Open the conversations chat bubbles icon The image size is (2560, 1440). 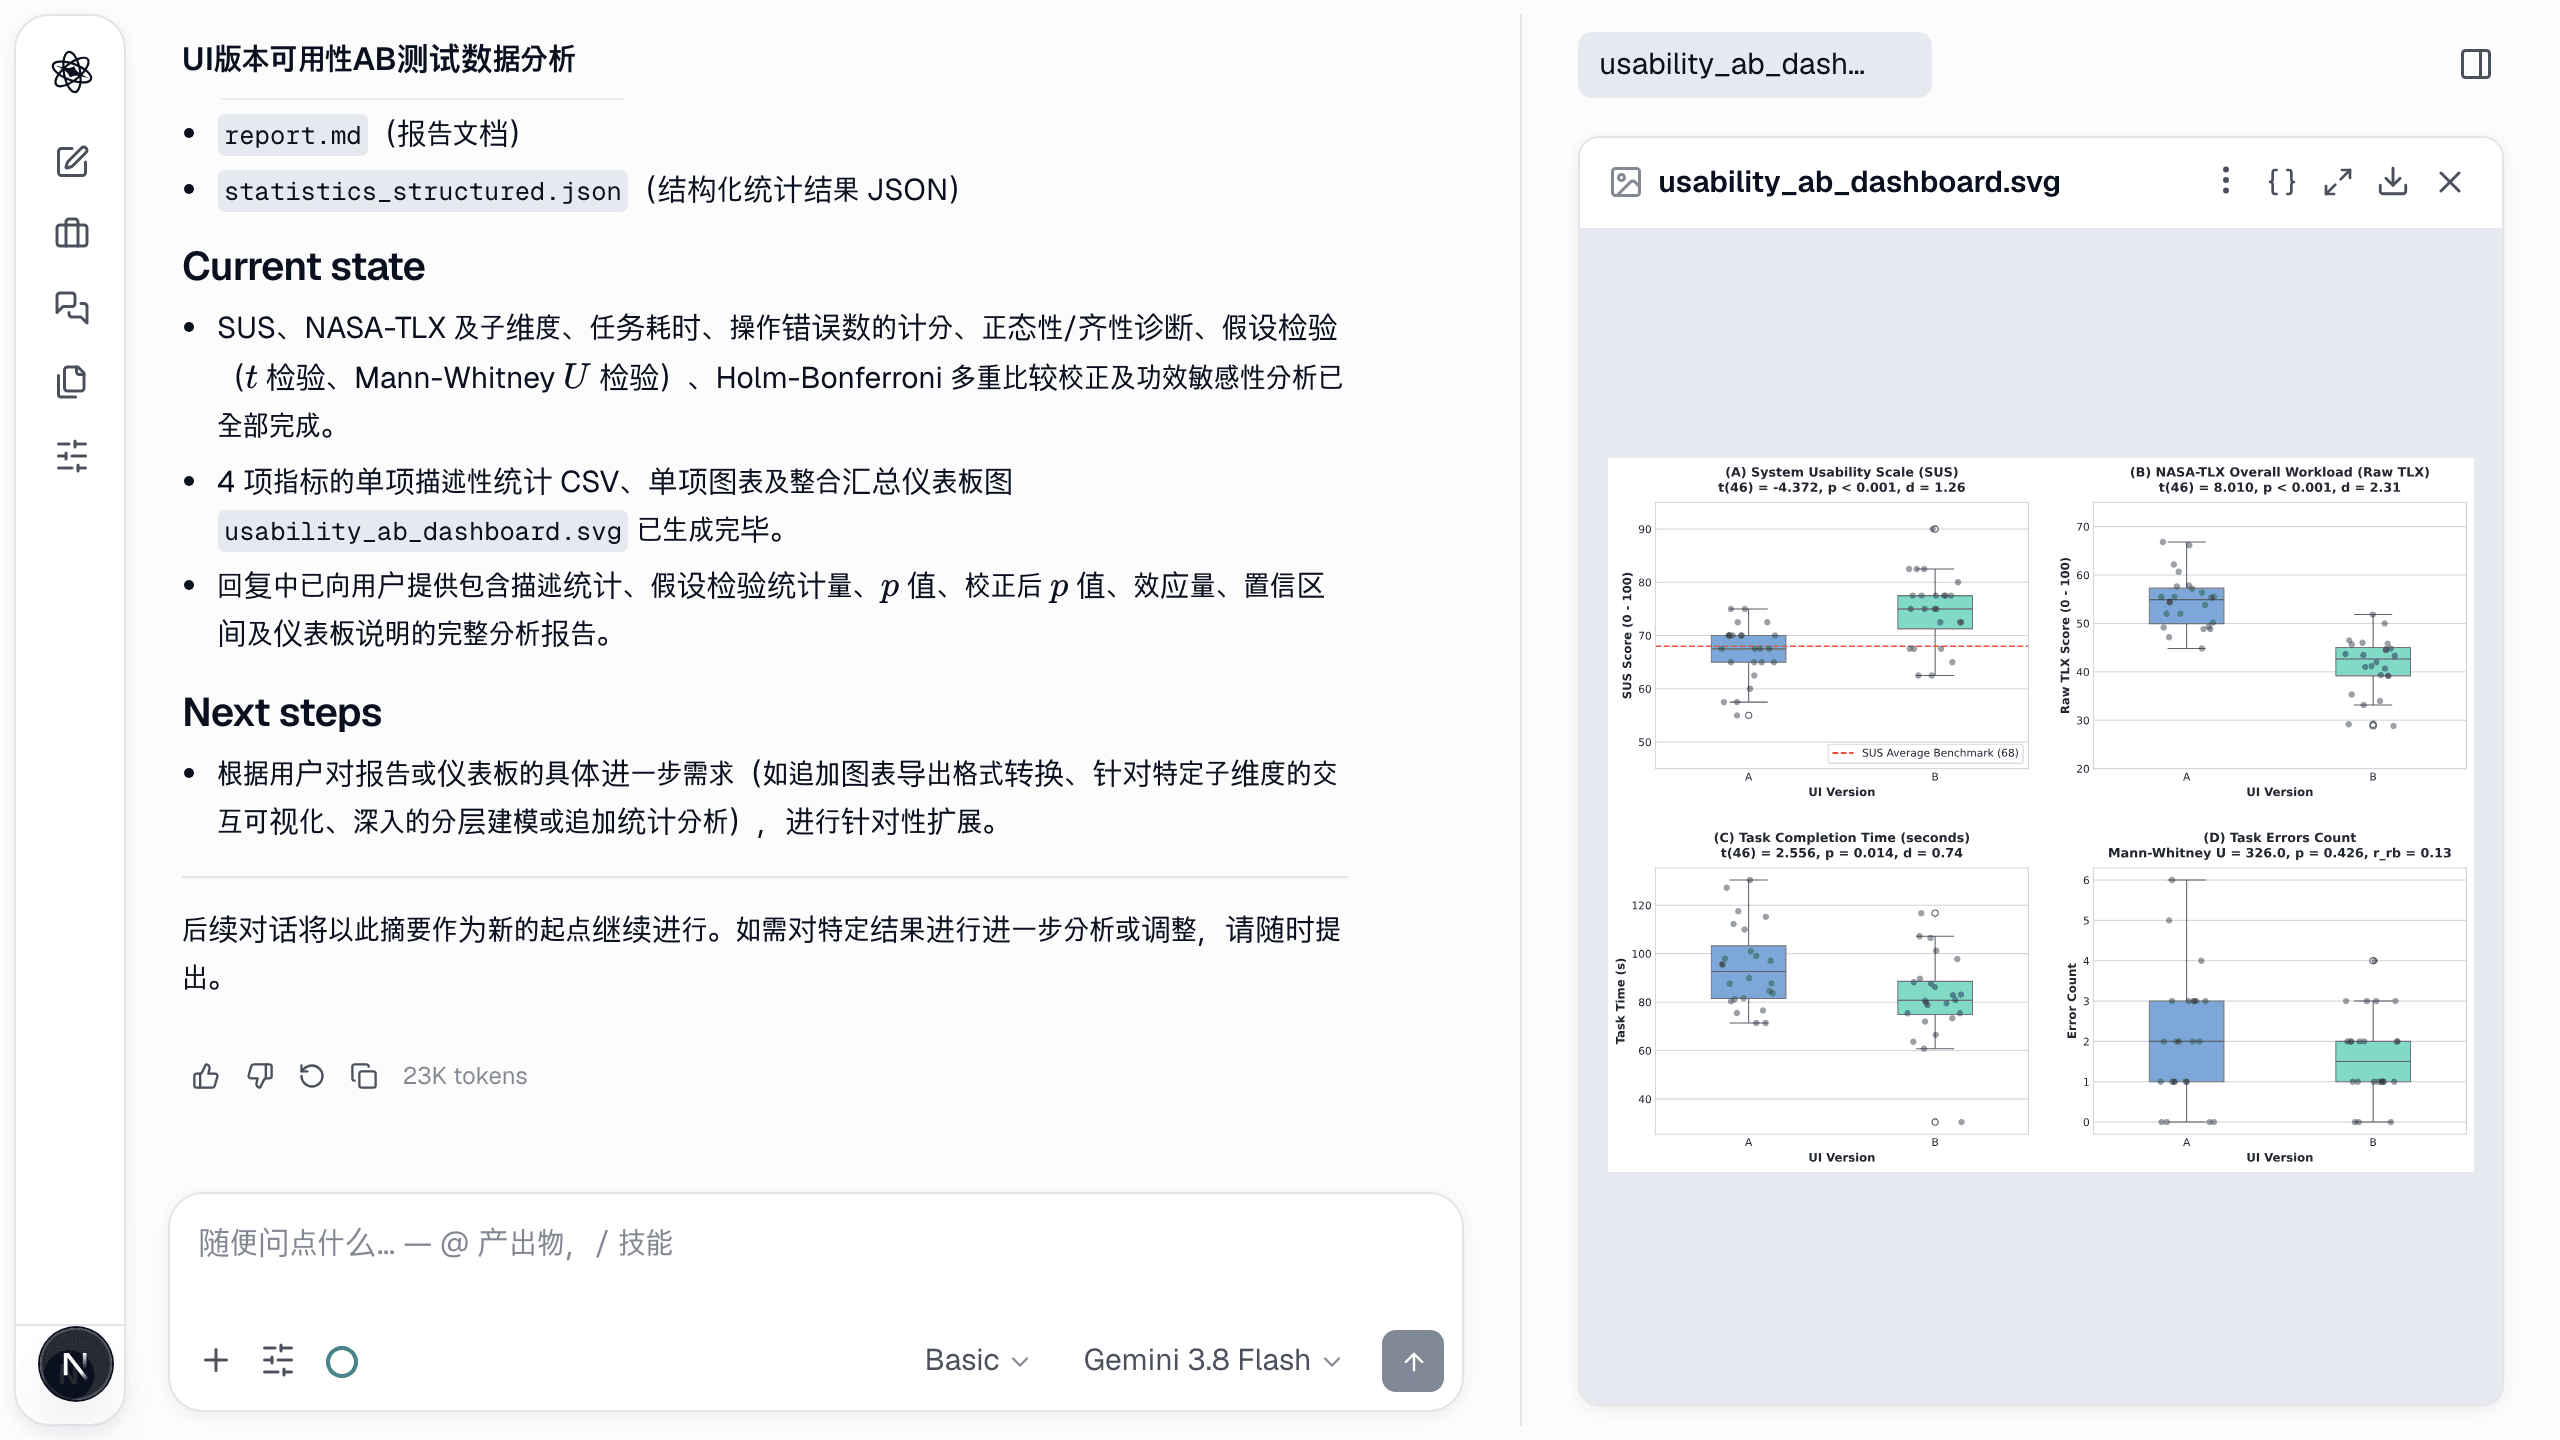point(72,307)
